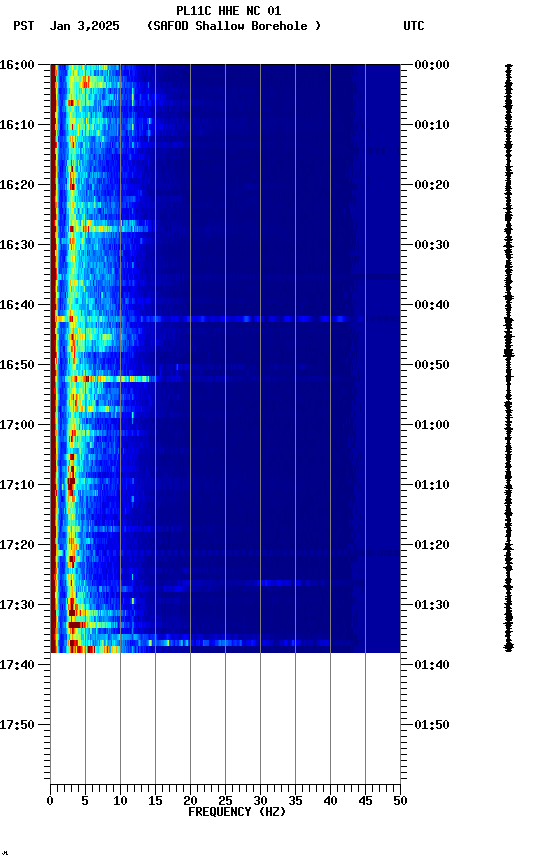The height and width of the screenshot is (864, 552).
Task: Click the 00:50 UTC time label
Action: pos(432,365)
